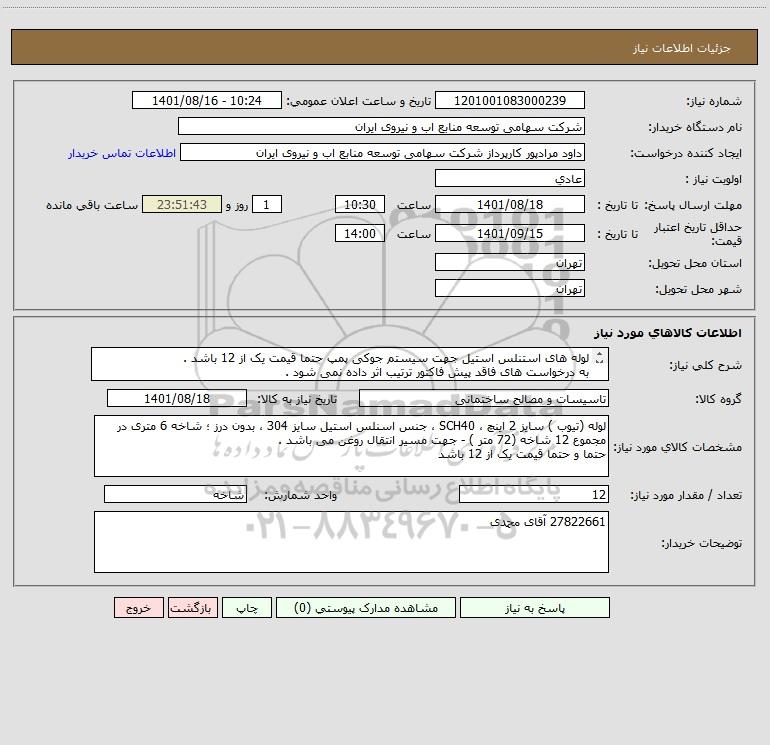The height and width of the screenshot is (745, 770).
Task: Click validity time field 14:00
Action: click(x=359, y=233)
